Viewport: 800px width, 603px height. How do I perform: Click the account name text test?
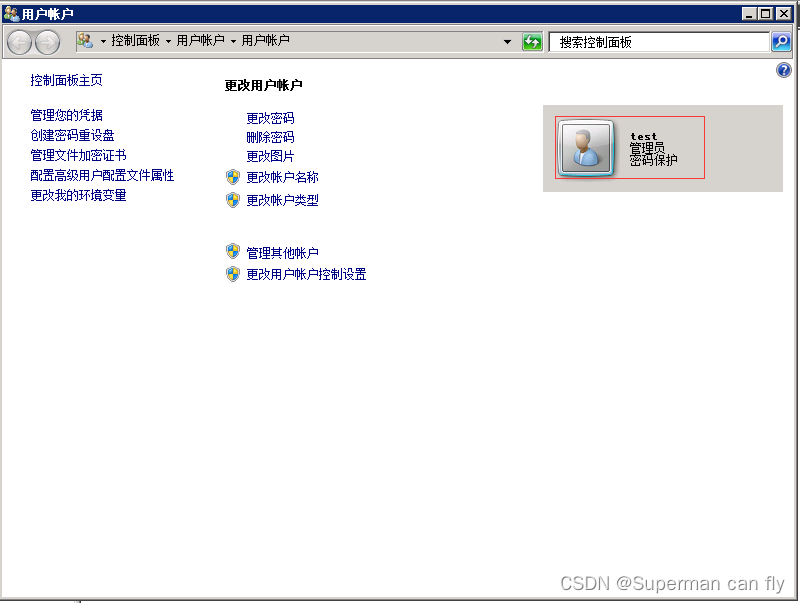(x=643, y=137)
